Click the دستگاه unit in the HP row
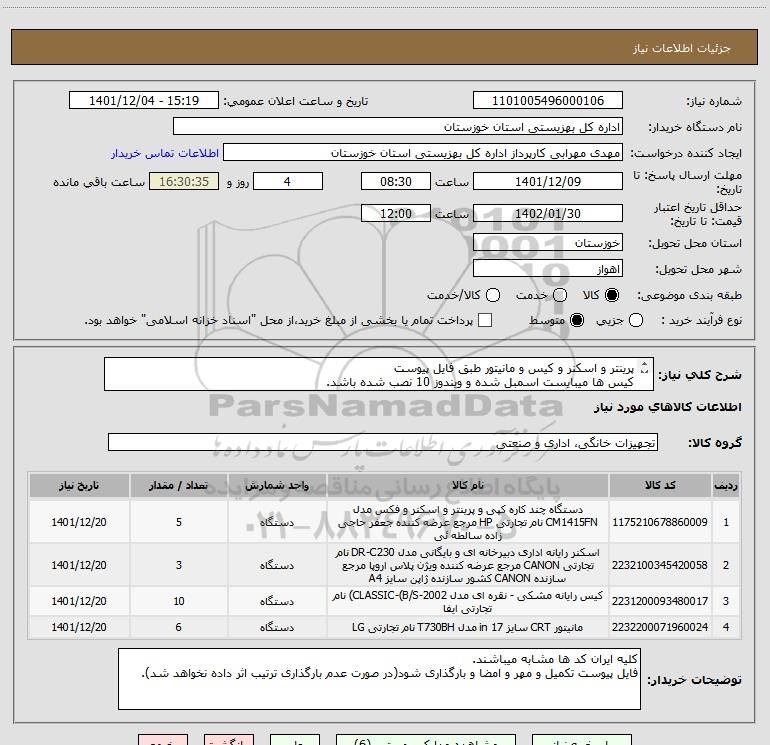The height and width of the screenshot is (745, 770). [x=277, y=523]
